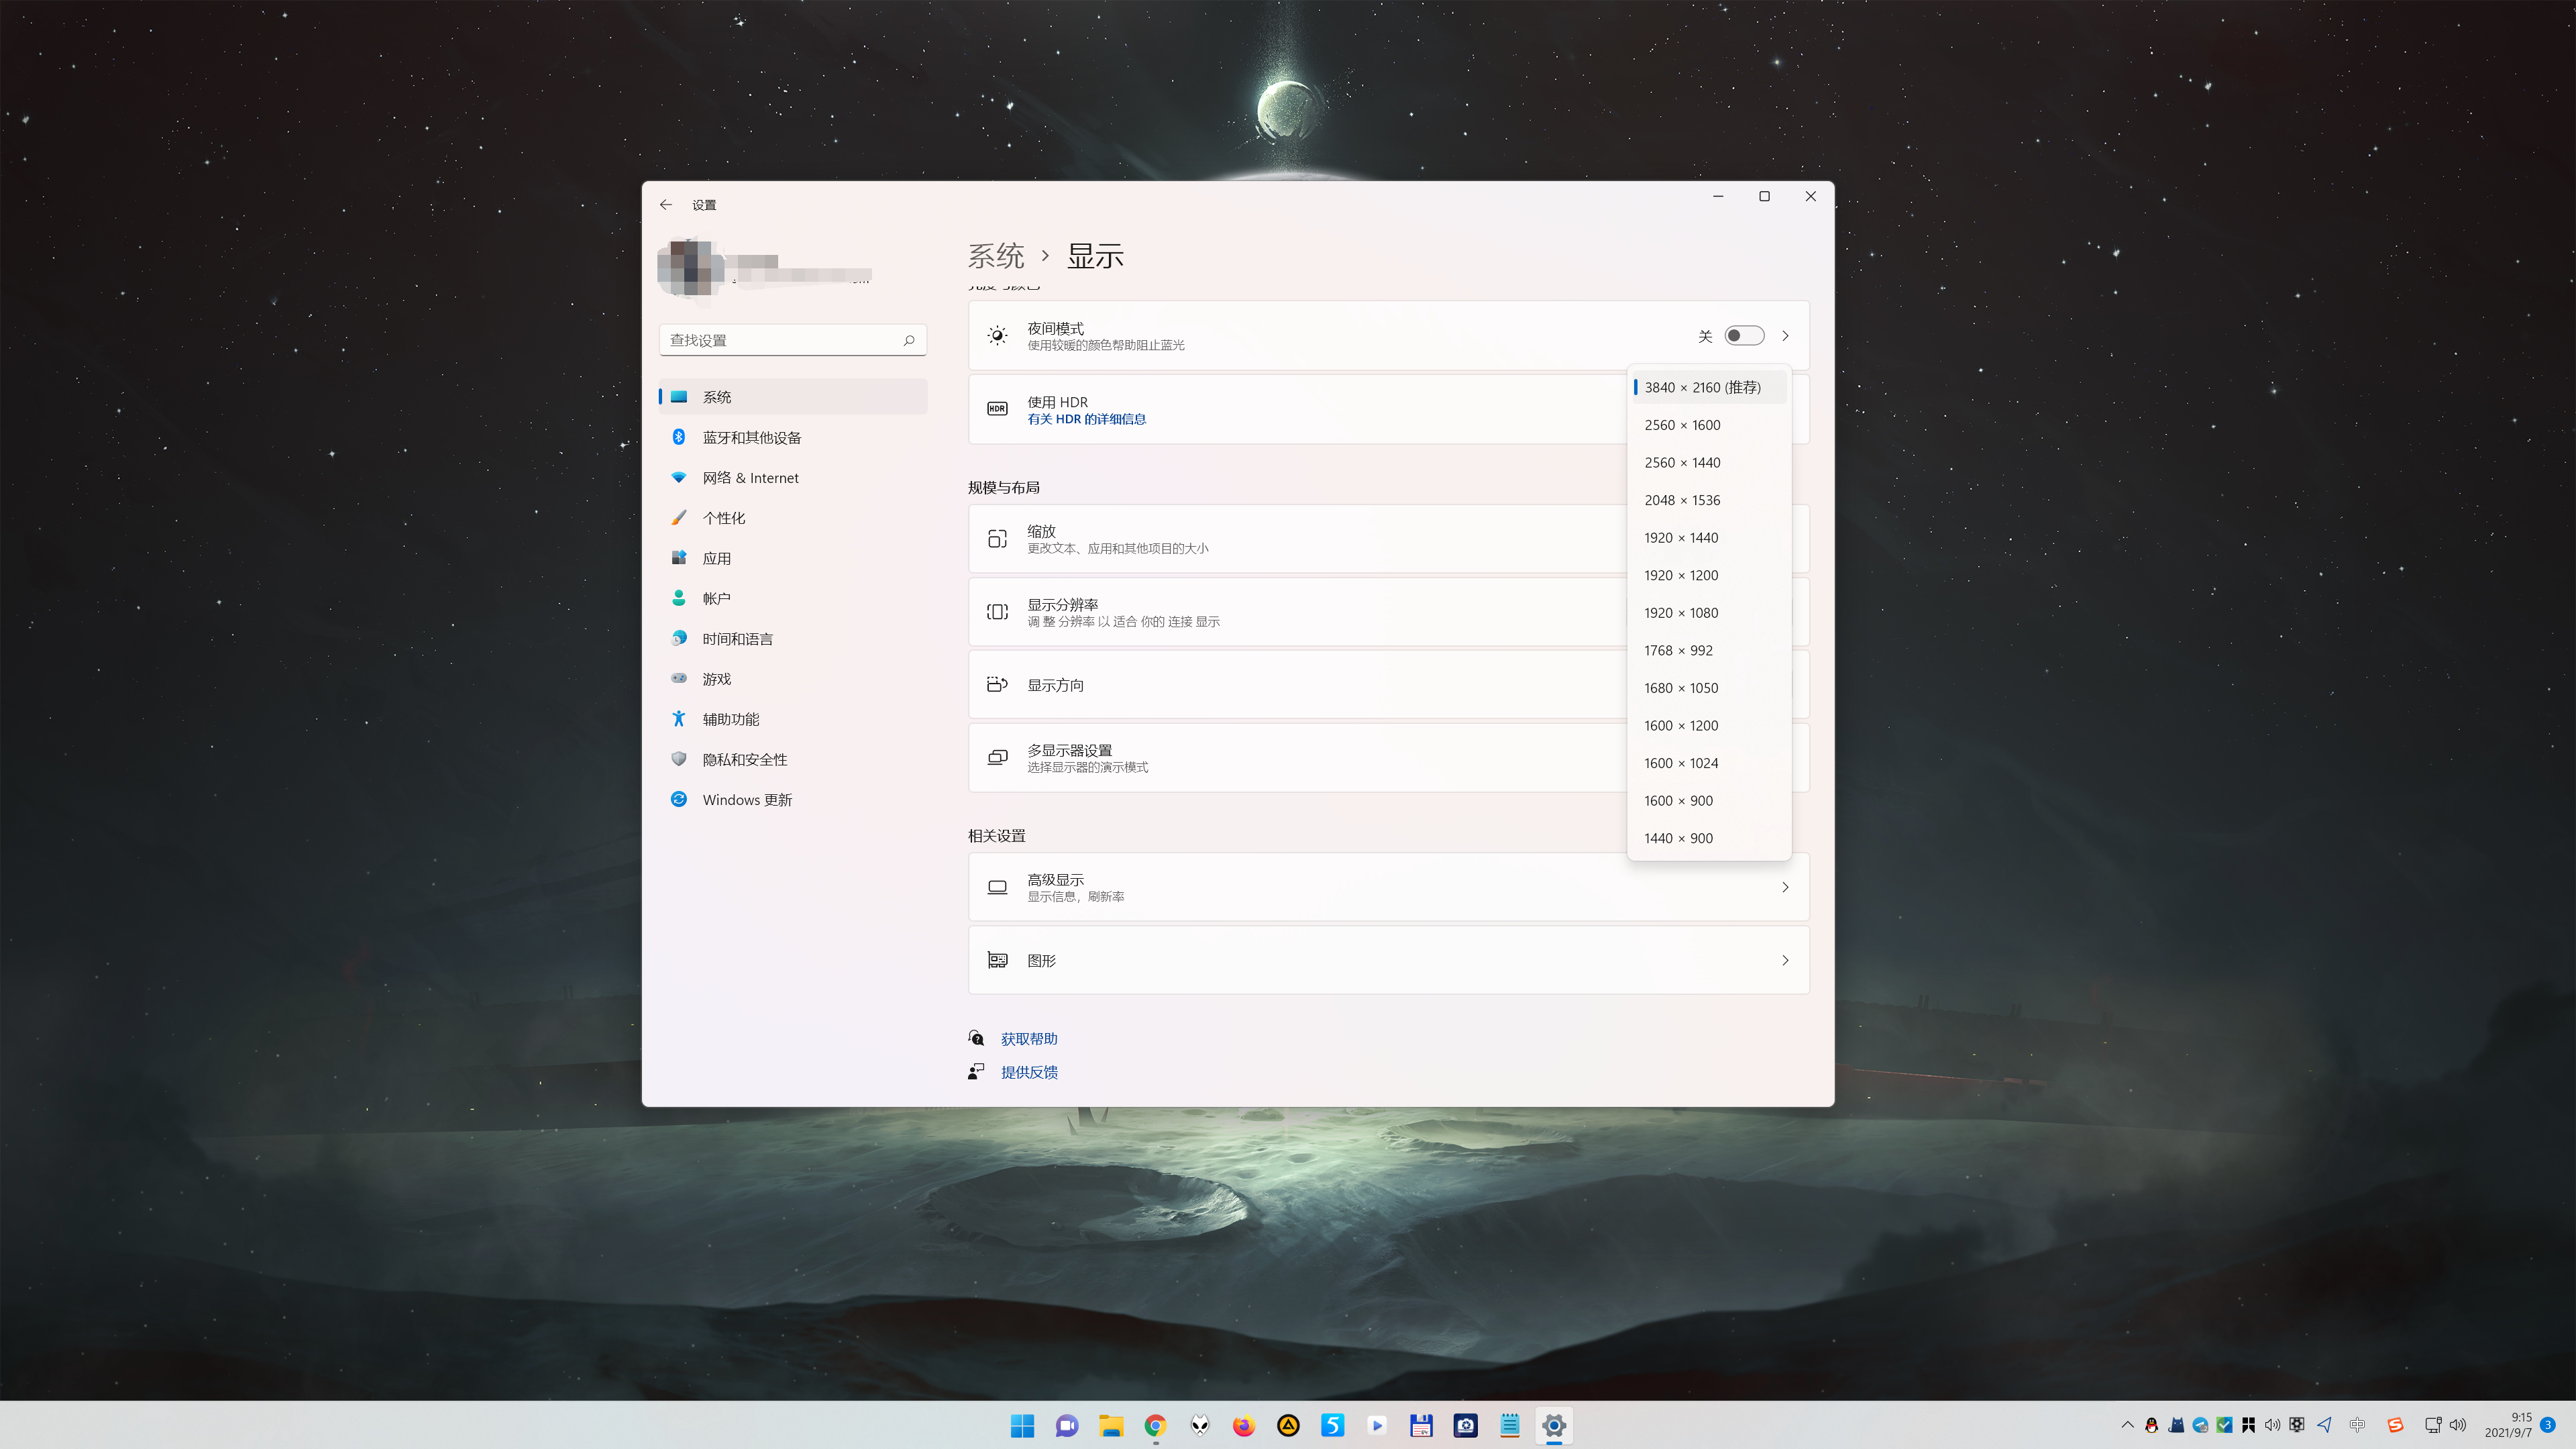This screenshot has height=1449, width=2576.
Task: Open 时间和语言 time and language
Action: [x=737, y=639]
